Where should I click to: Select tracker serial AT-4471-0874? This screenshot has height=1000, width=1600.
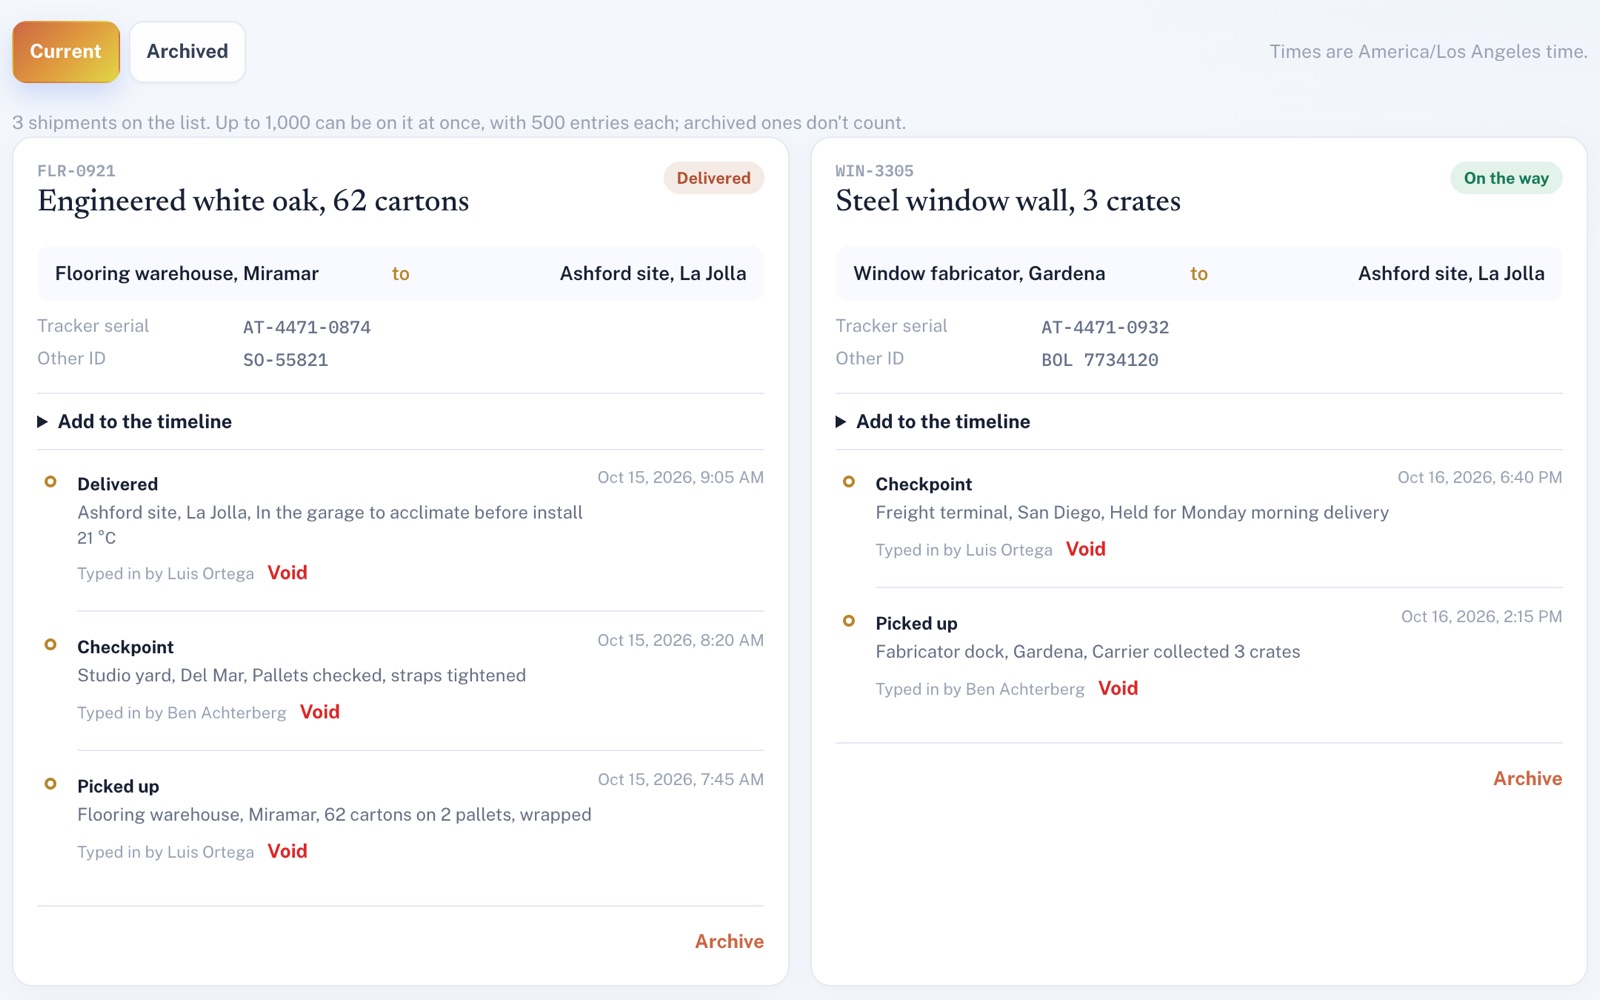click(307, 327)
